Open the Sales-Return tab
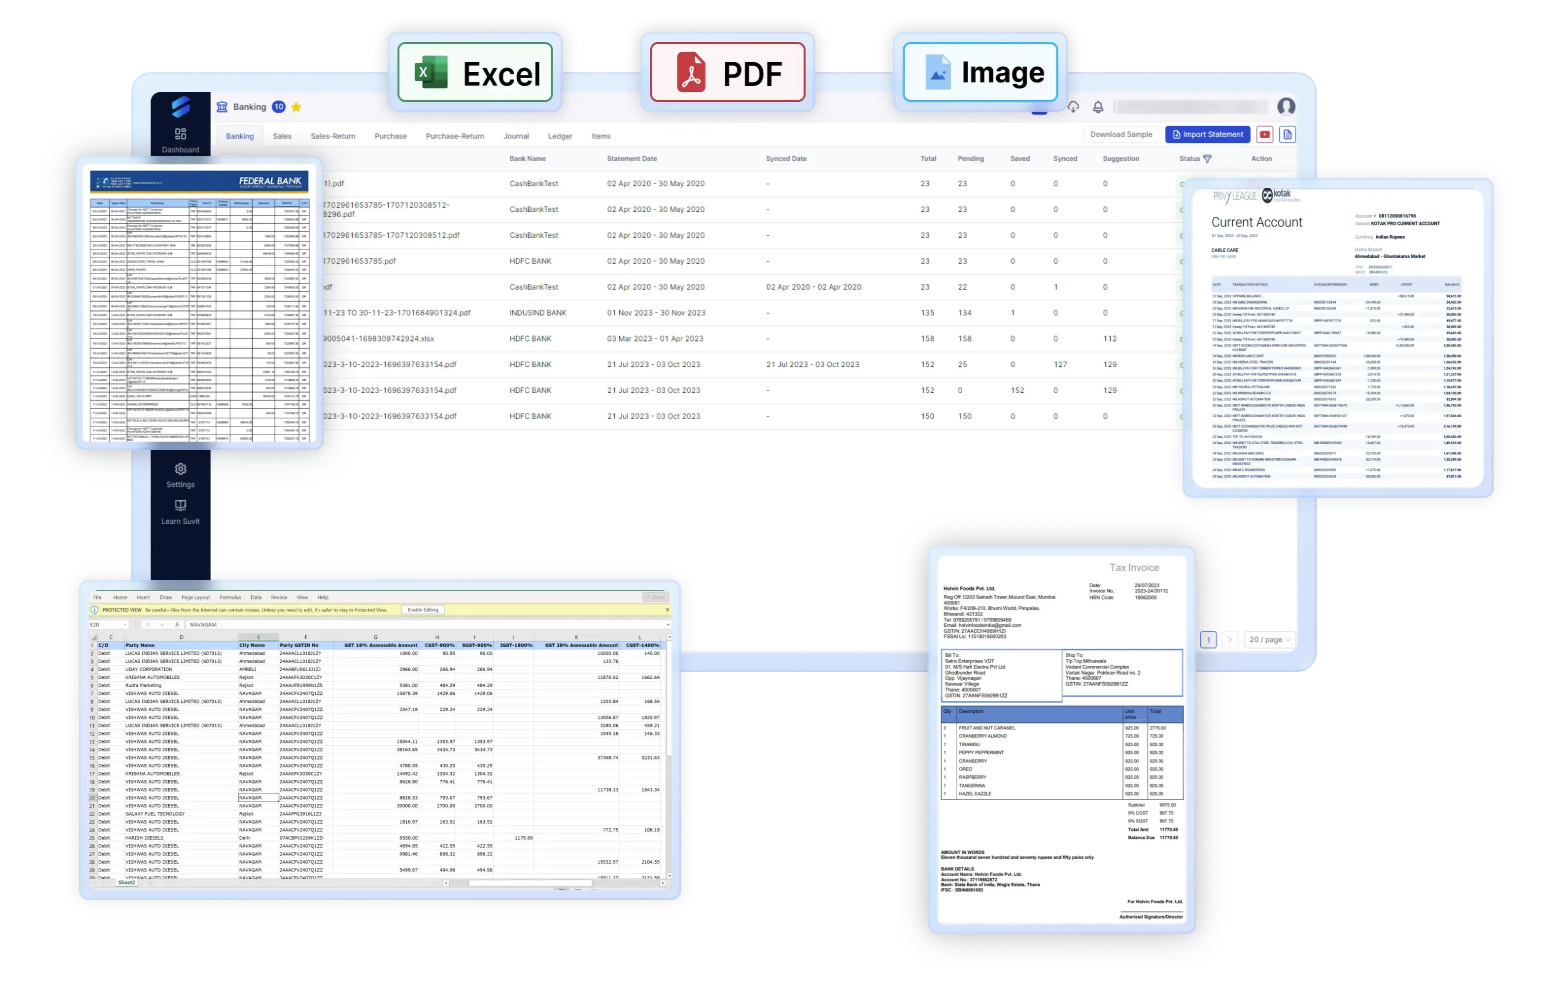This screenshot has width=1542, height=998. tap(333, 136)
